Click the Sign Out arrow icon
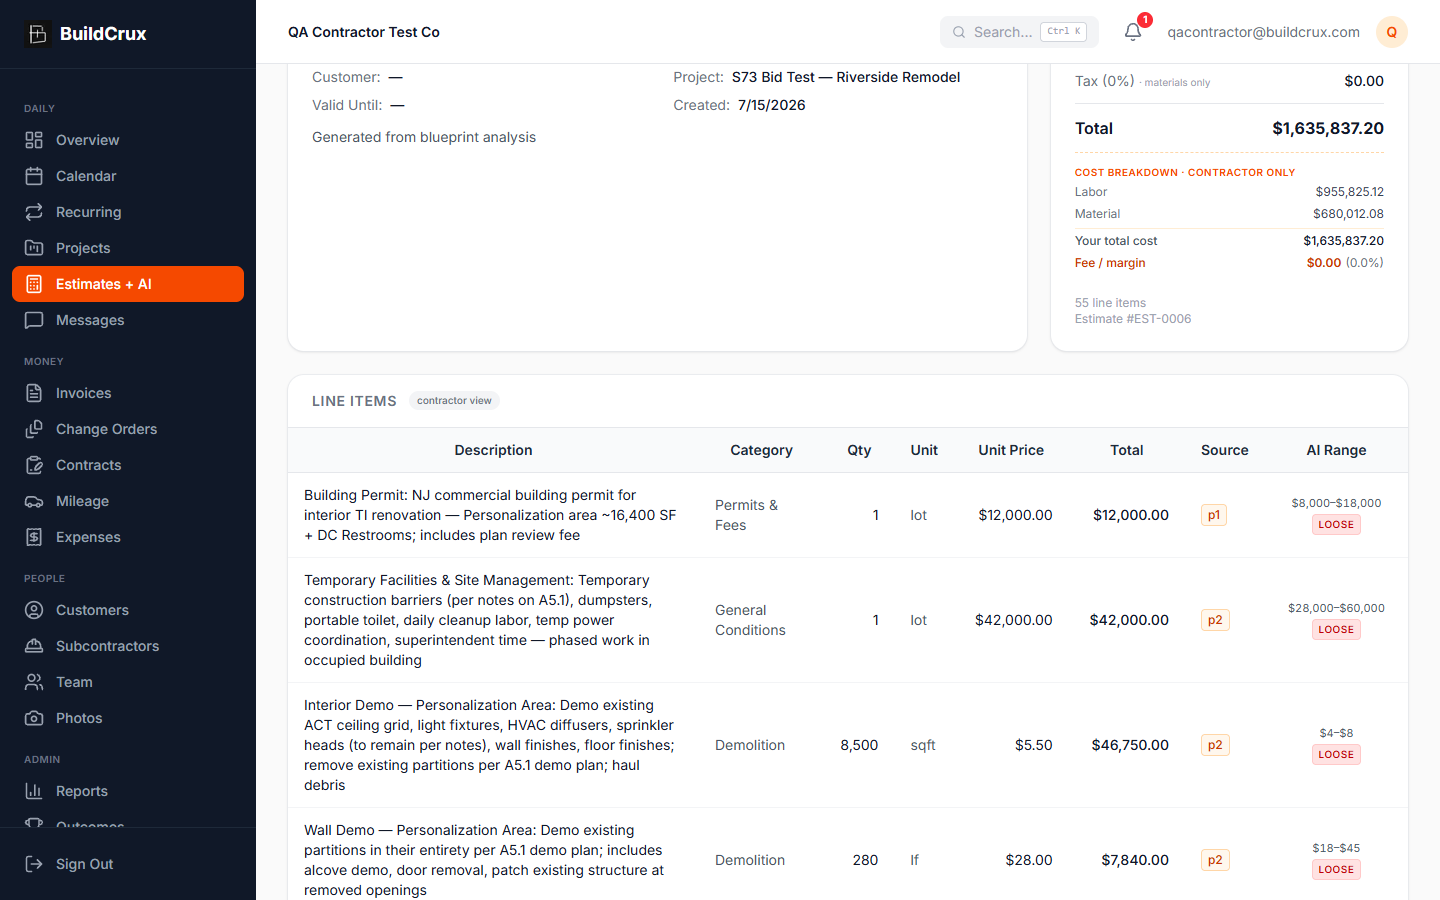1440x900 pixels. click(x=34, y=864)
